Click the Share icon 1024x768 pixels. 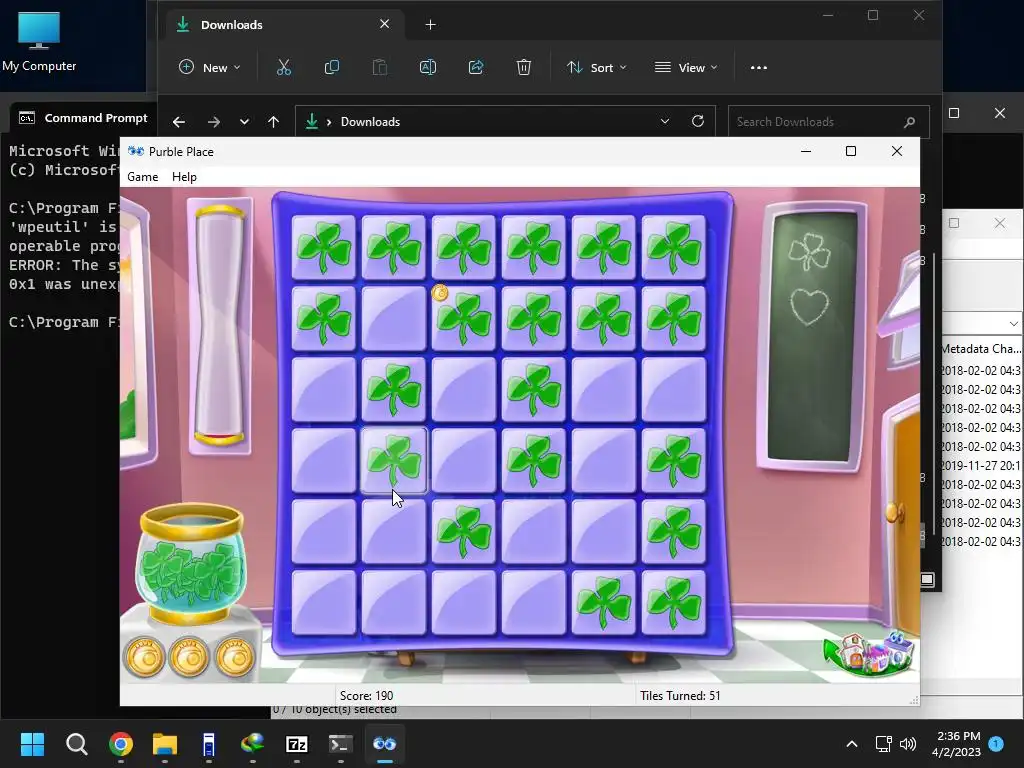tap(476, 67)
